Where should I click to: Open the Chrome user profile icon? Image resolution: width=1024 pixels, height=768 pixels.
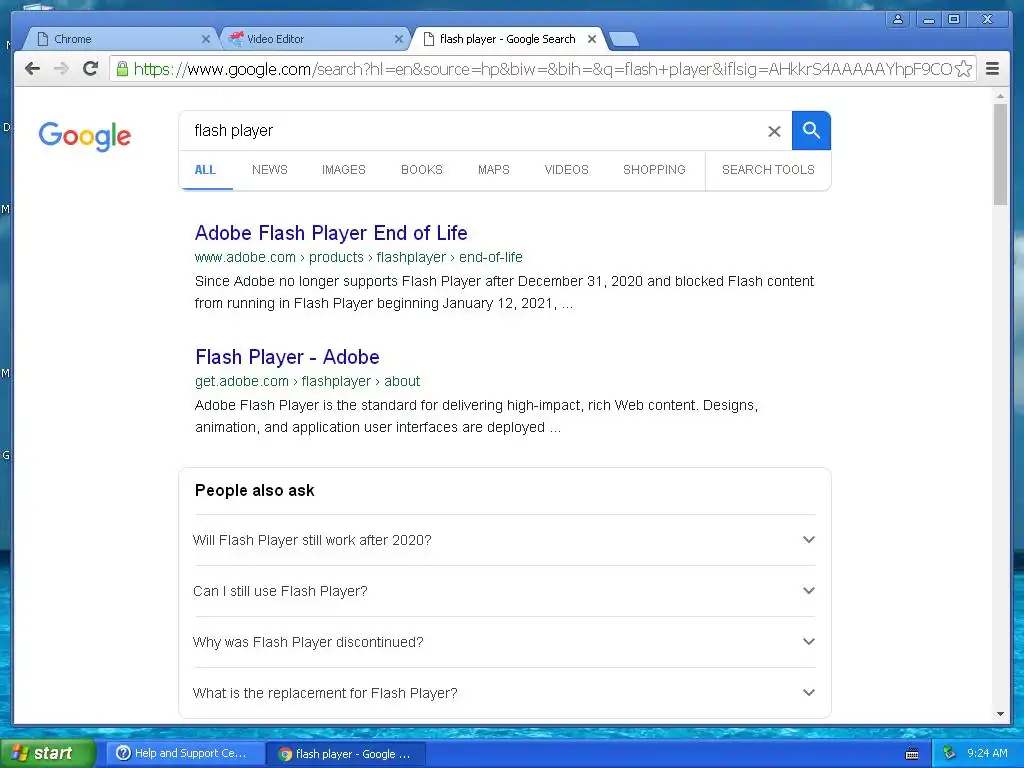click(898, 19)
